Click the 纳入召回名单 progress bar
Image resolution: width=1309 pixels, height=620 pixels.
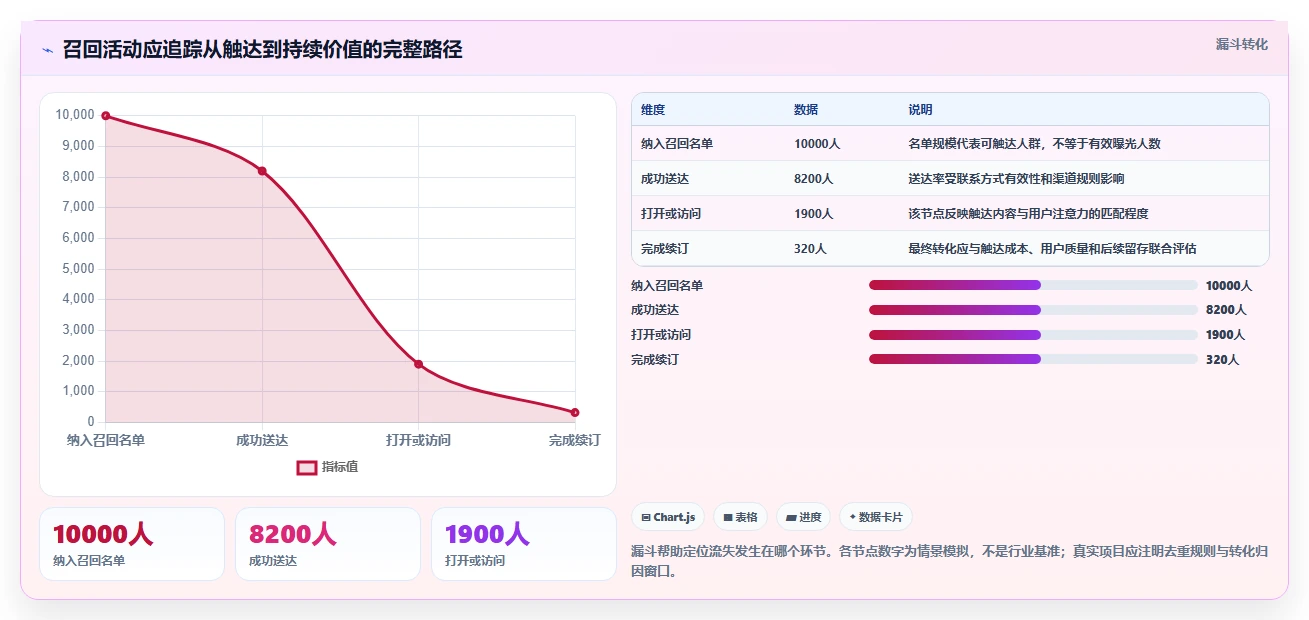pos(1033,285)
